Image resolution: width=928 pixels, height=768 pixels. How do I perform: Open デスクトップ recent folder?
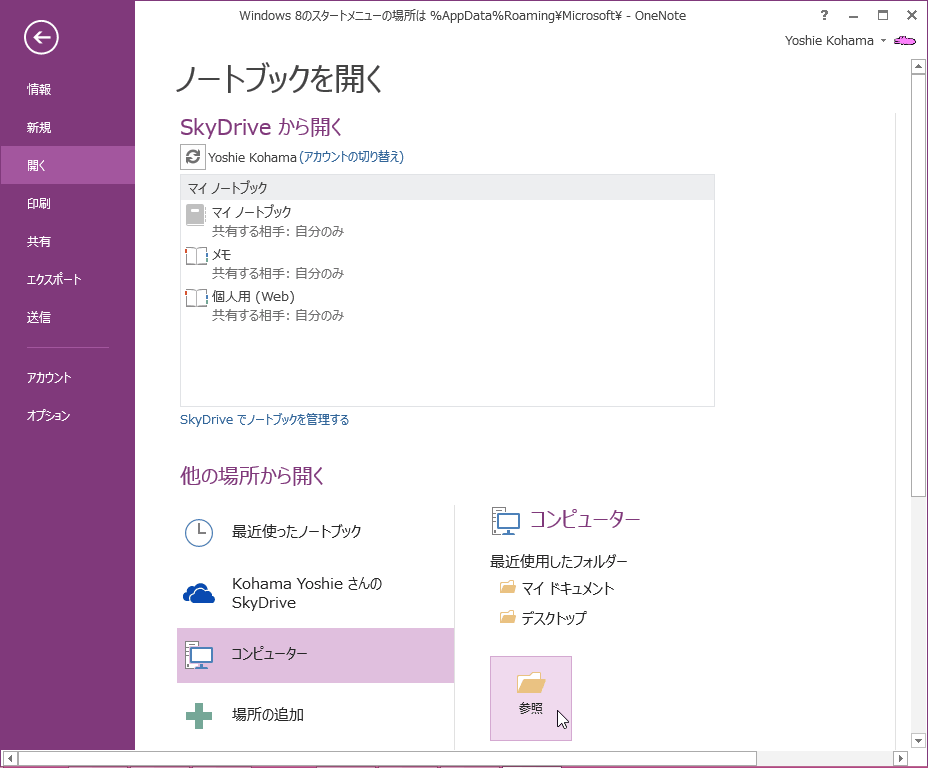tap(543, 618)
